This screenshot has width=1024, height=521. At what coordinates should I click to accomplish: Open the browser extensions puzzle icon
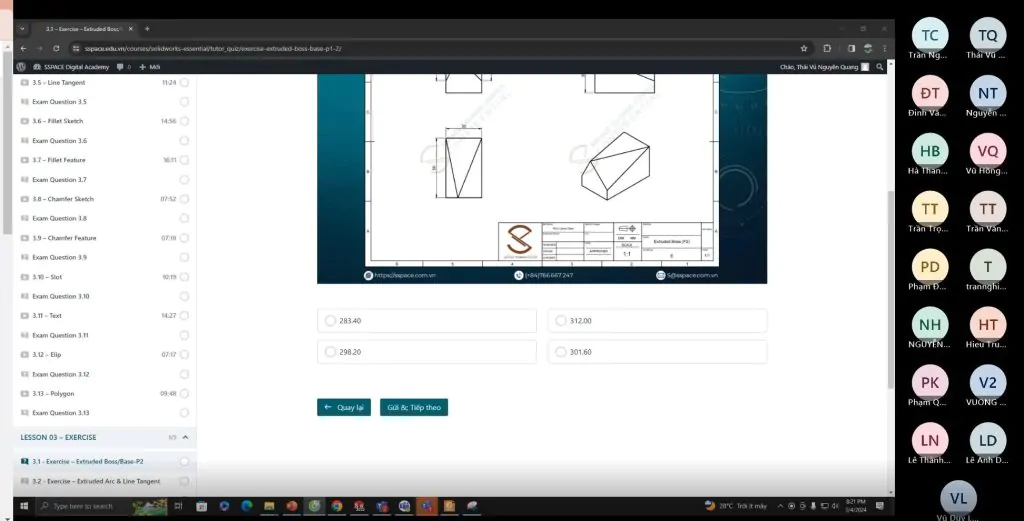tap(827, 48)
